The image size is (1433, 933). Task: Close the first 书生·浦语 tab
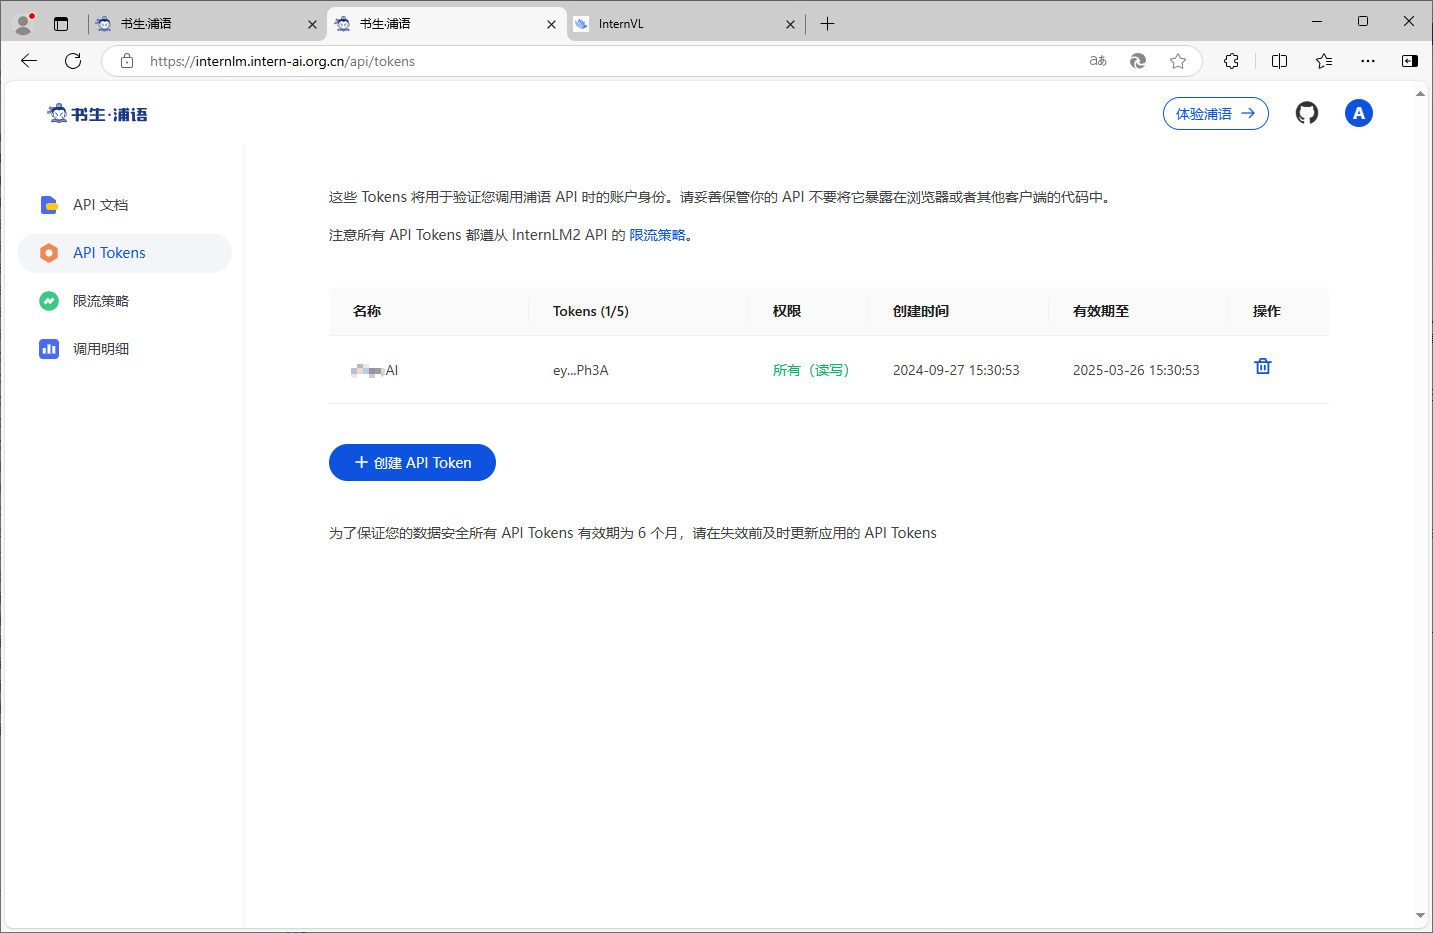pos(312,24)
